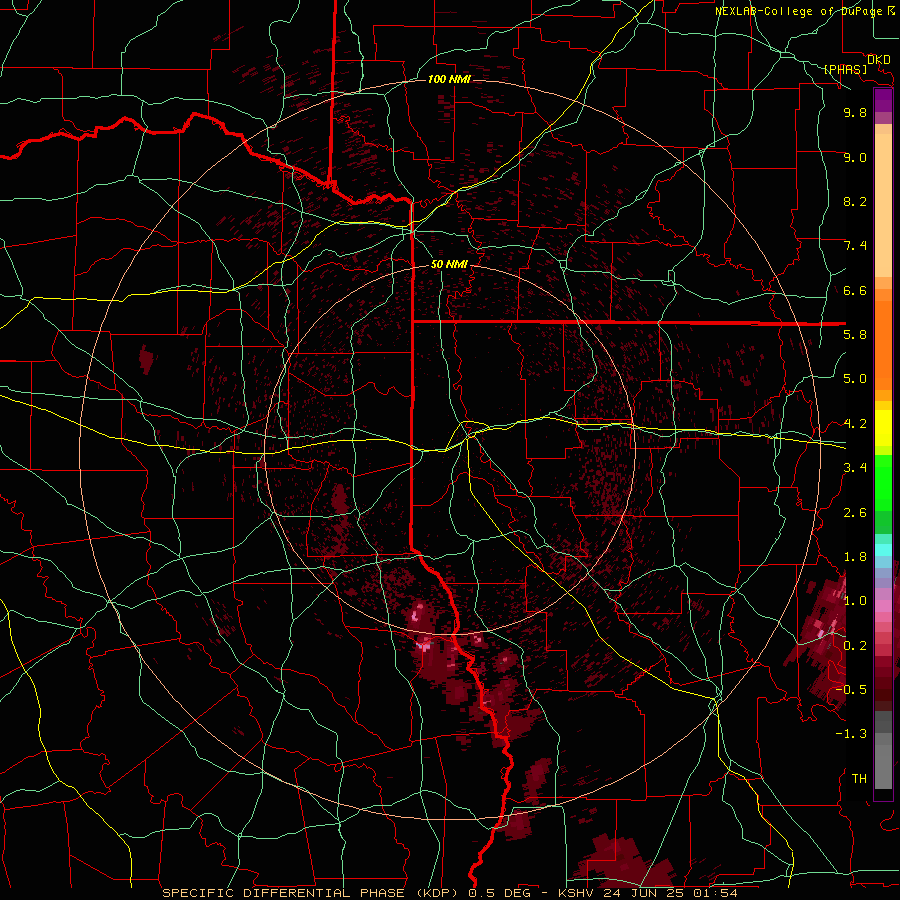Click the 5.8 color scale value

[x=855, y=335]
